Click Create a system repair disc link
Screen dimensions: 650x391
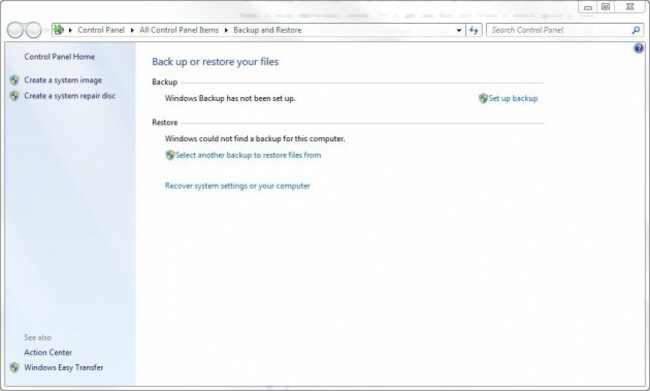pyautogui.click(x=70, y=96)
